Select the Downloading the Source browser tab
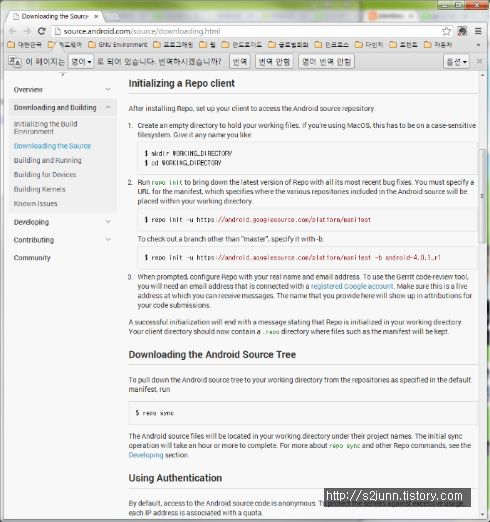Image resolution: width=490 pixels, height=522 pixels. 55,16
